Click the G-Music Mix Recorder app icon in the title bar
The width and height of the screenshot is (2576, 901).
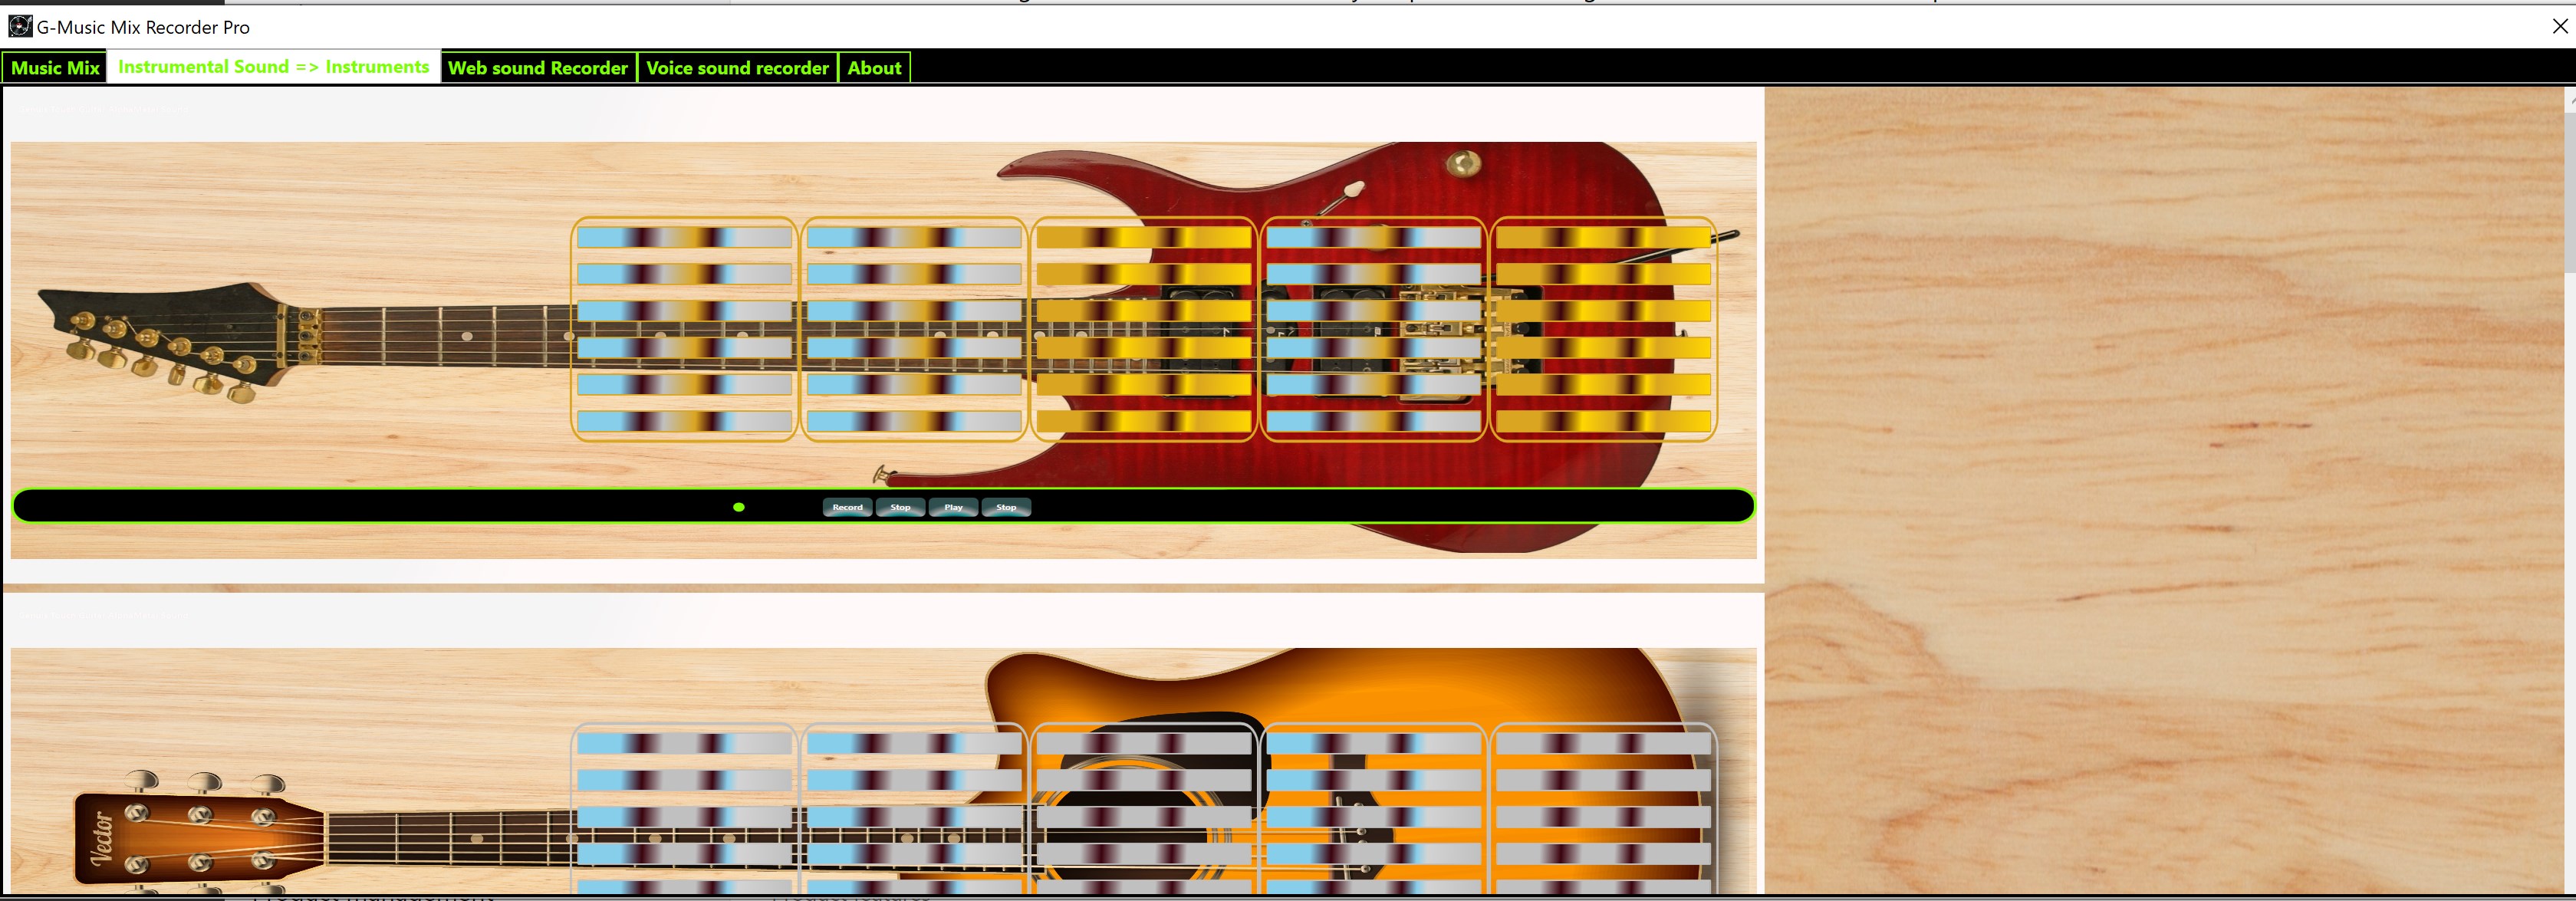pos(19,26)
